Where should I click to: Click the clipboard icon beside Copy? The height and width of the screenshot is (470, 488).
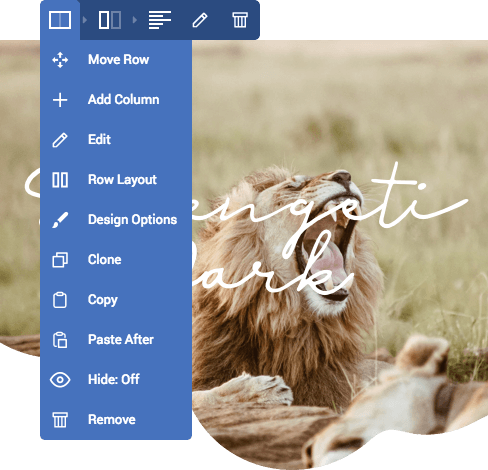pos(60,300)
